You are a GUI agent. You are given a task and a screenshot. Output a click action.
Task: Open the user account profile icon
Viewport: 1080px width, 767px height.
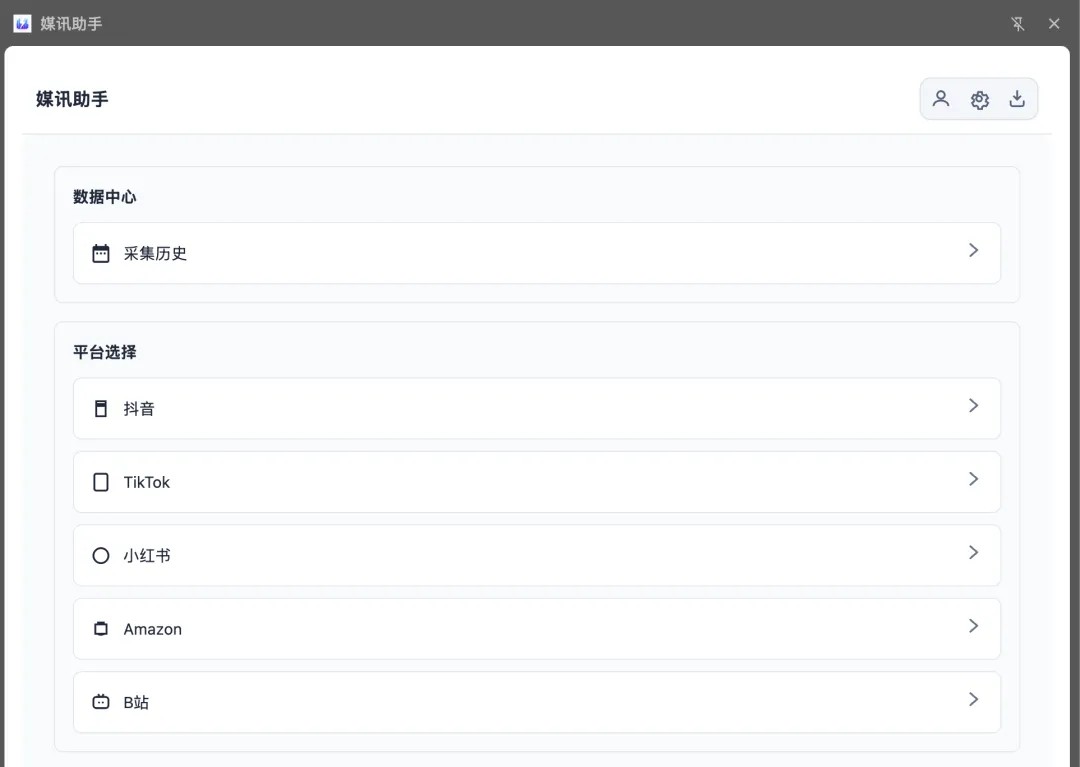point(941,99)
